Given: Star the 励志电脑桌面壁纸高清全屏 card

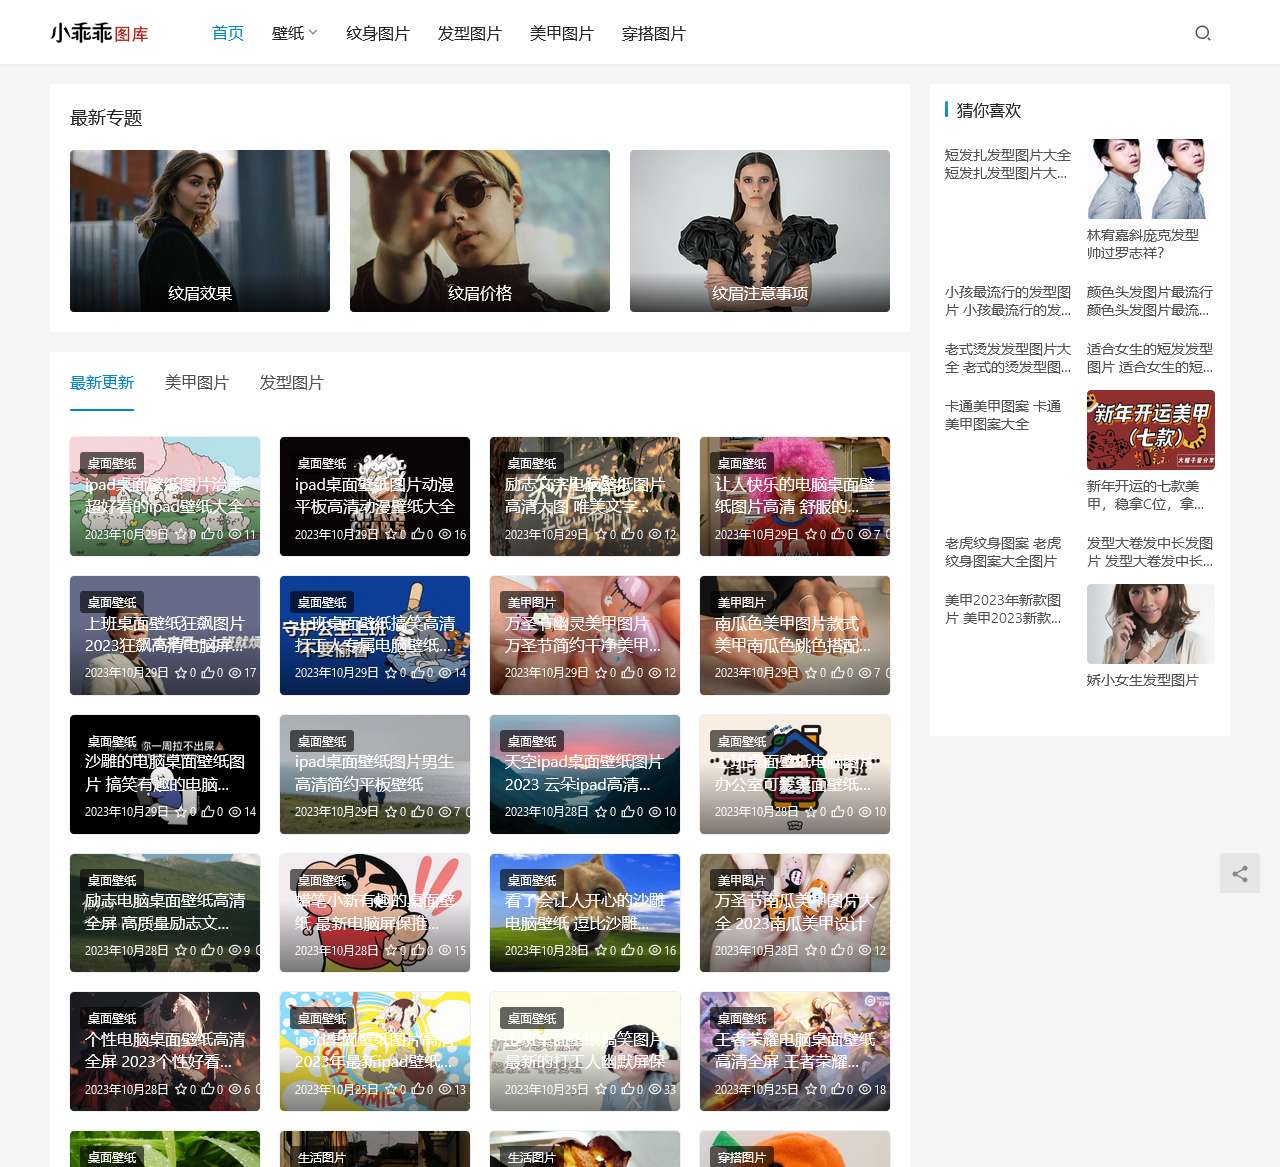Looking at the screenshot, I should click(181, 952).
